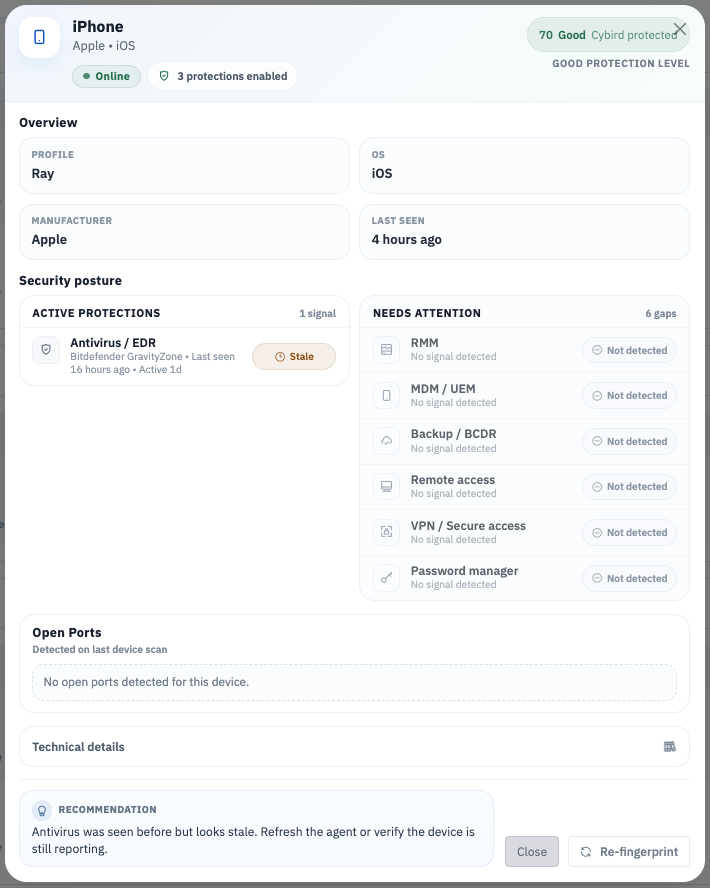
Task: Click the 3 protections enabled badge
Action: click(223, 76)
